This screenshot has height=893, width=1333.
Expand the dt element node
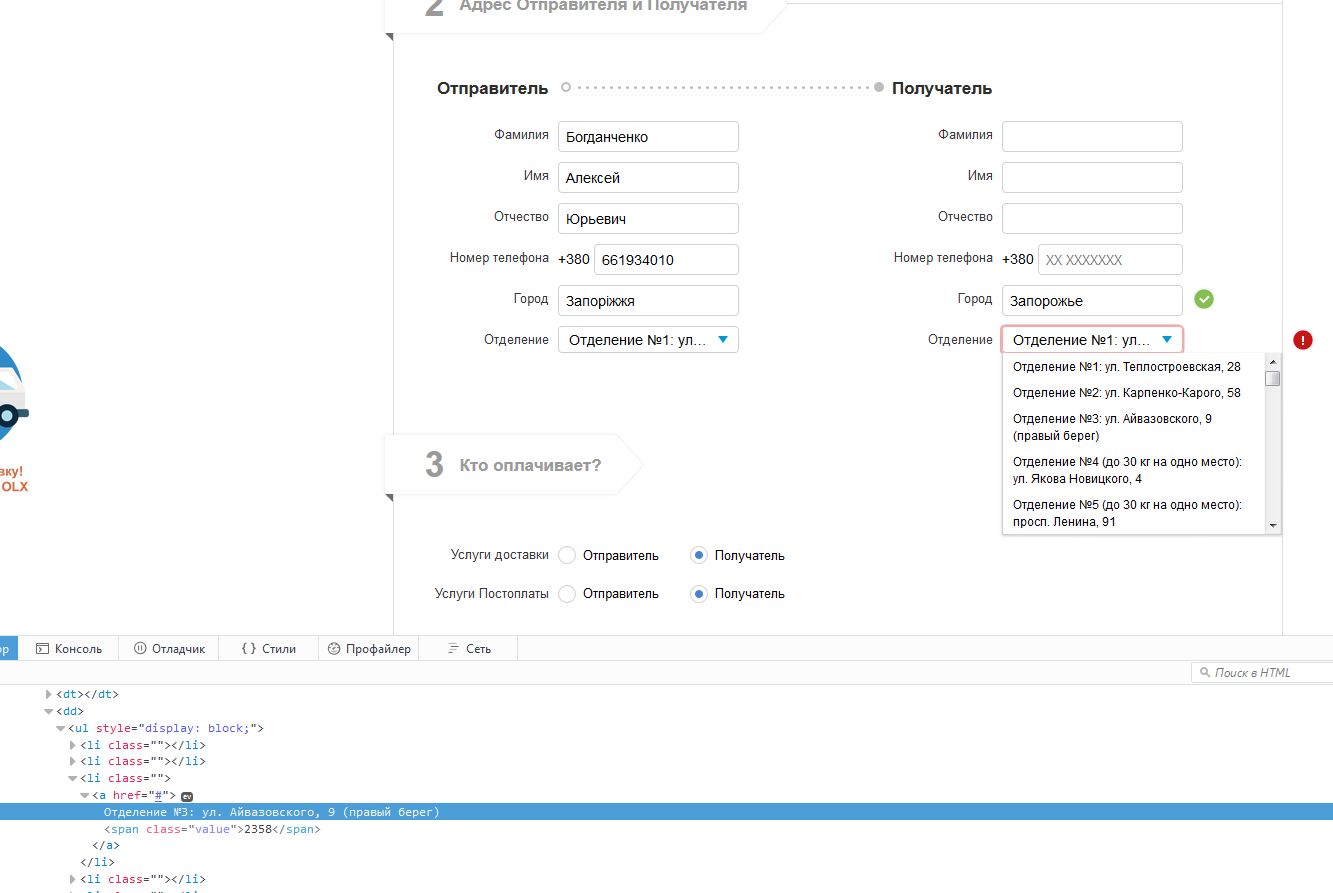point(48,694)
